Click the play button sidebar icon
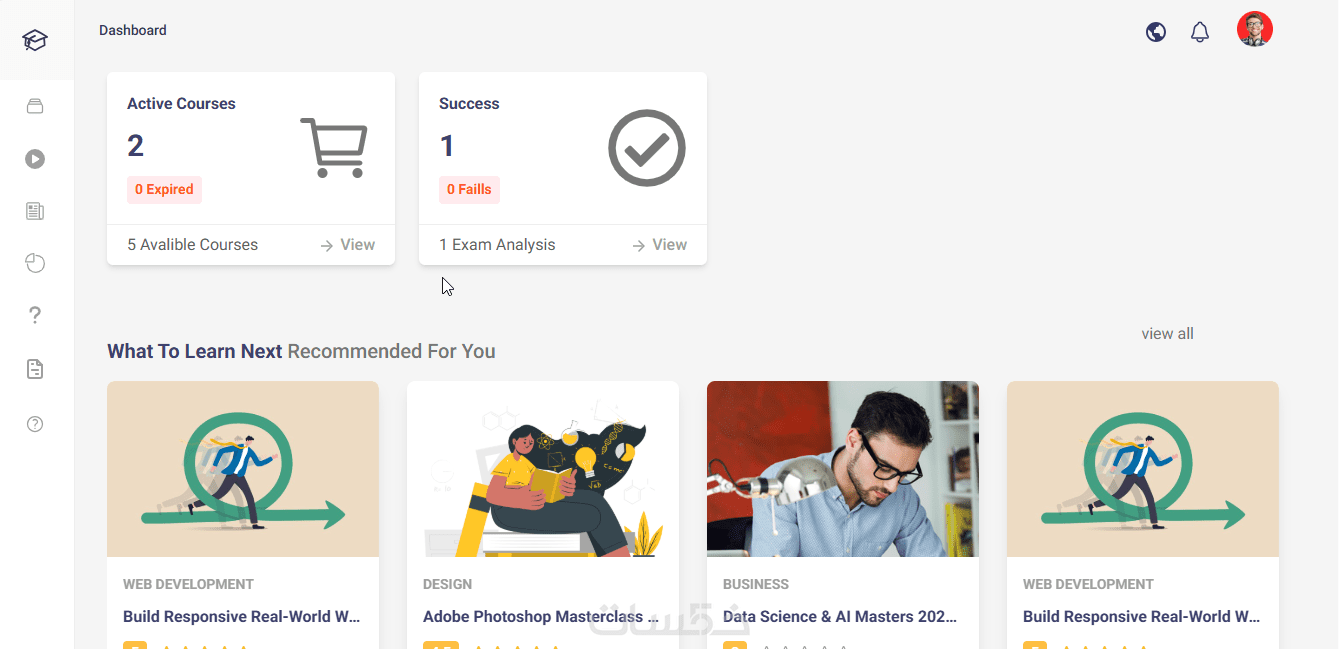1339x649 pixels. coord(35,159)
